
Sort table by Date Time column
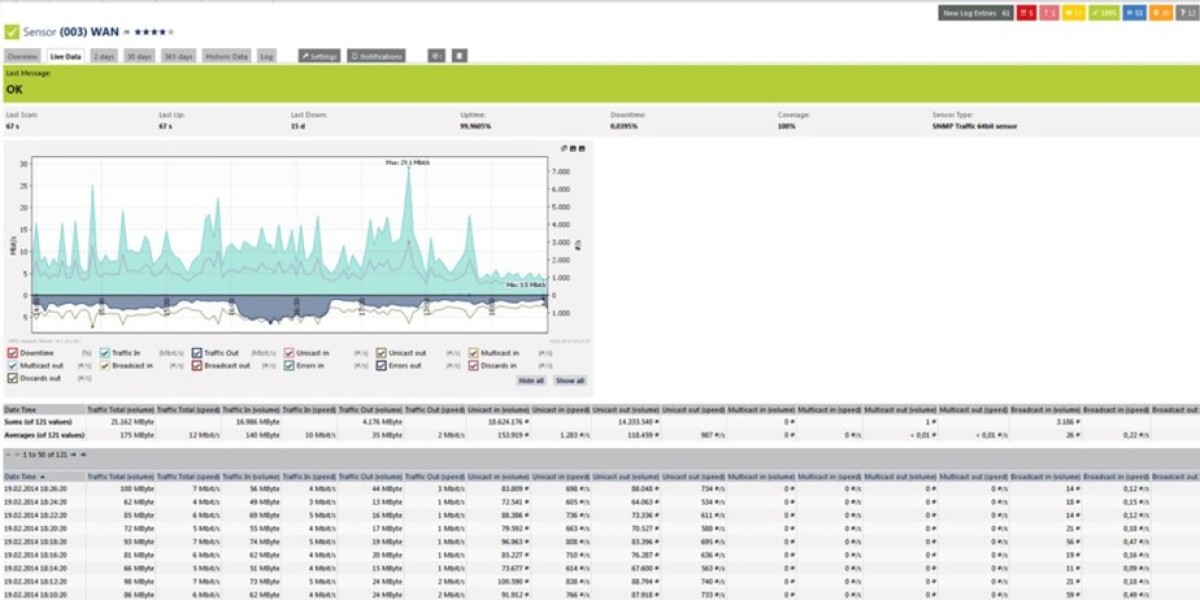coord(22,477)
